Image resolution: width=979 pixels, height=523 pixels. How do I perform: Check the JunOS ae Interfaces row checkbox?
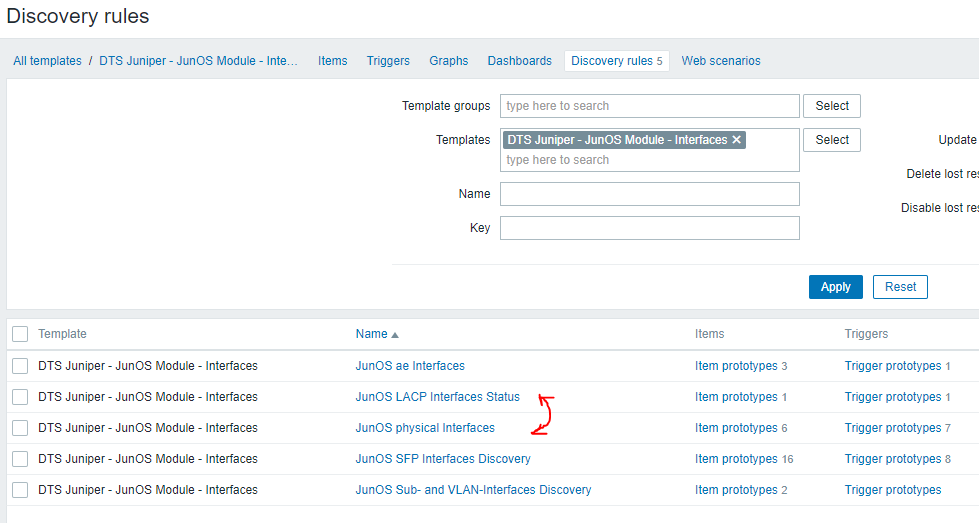tap(20, 366)
